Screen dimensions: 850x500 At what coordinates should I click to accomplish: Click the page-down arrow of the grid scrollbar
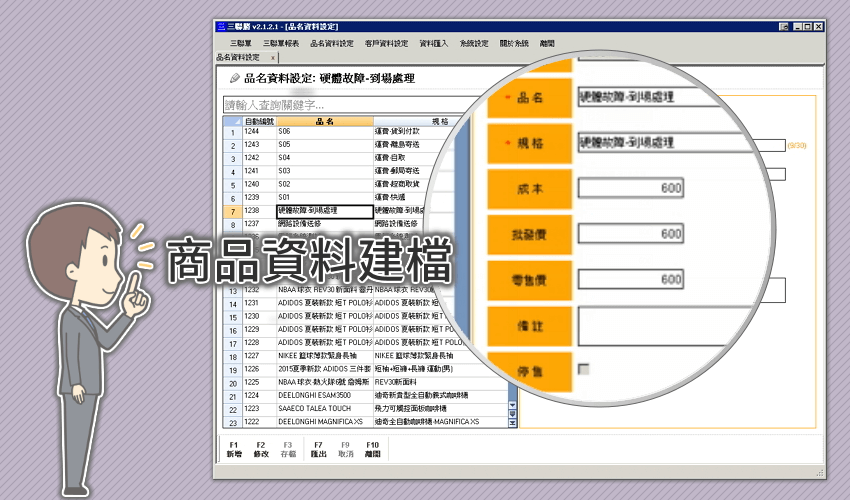coord(512,414)
